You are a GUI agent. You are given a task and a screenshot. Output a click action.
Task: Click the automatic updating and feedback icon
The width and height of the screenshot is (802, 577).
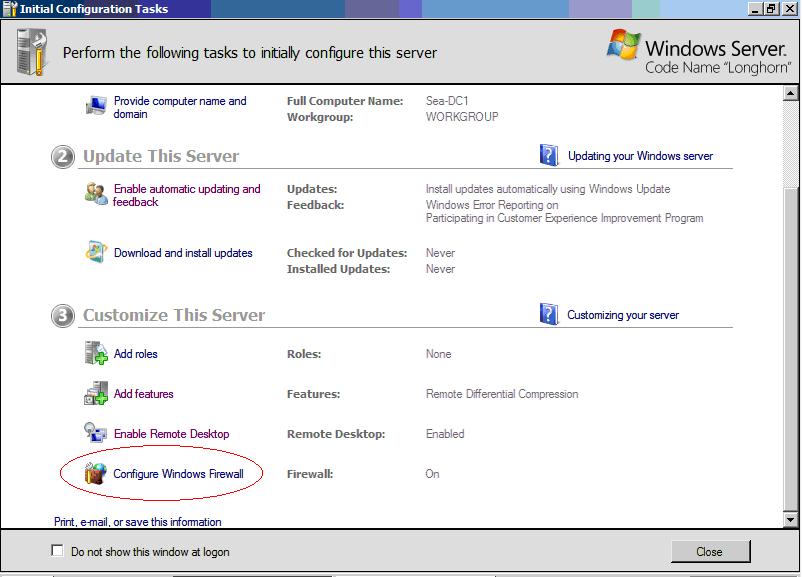(x=97, y=194)
